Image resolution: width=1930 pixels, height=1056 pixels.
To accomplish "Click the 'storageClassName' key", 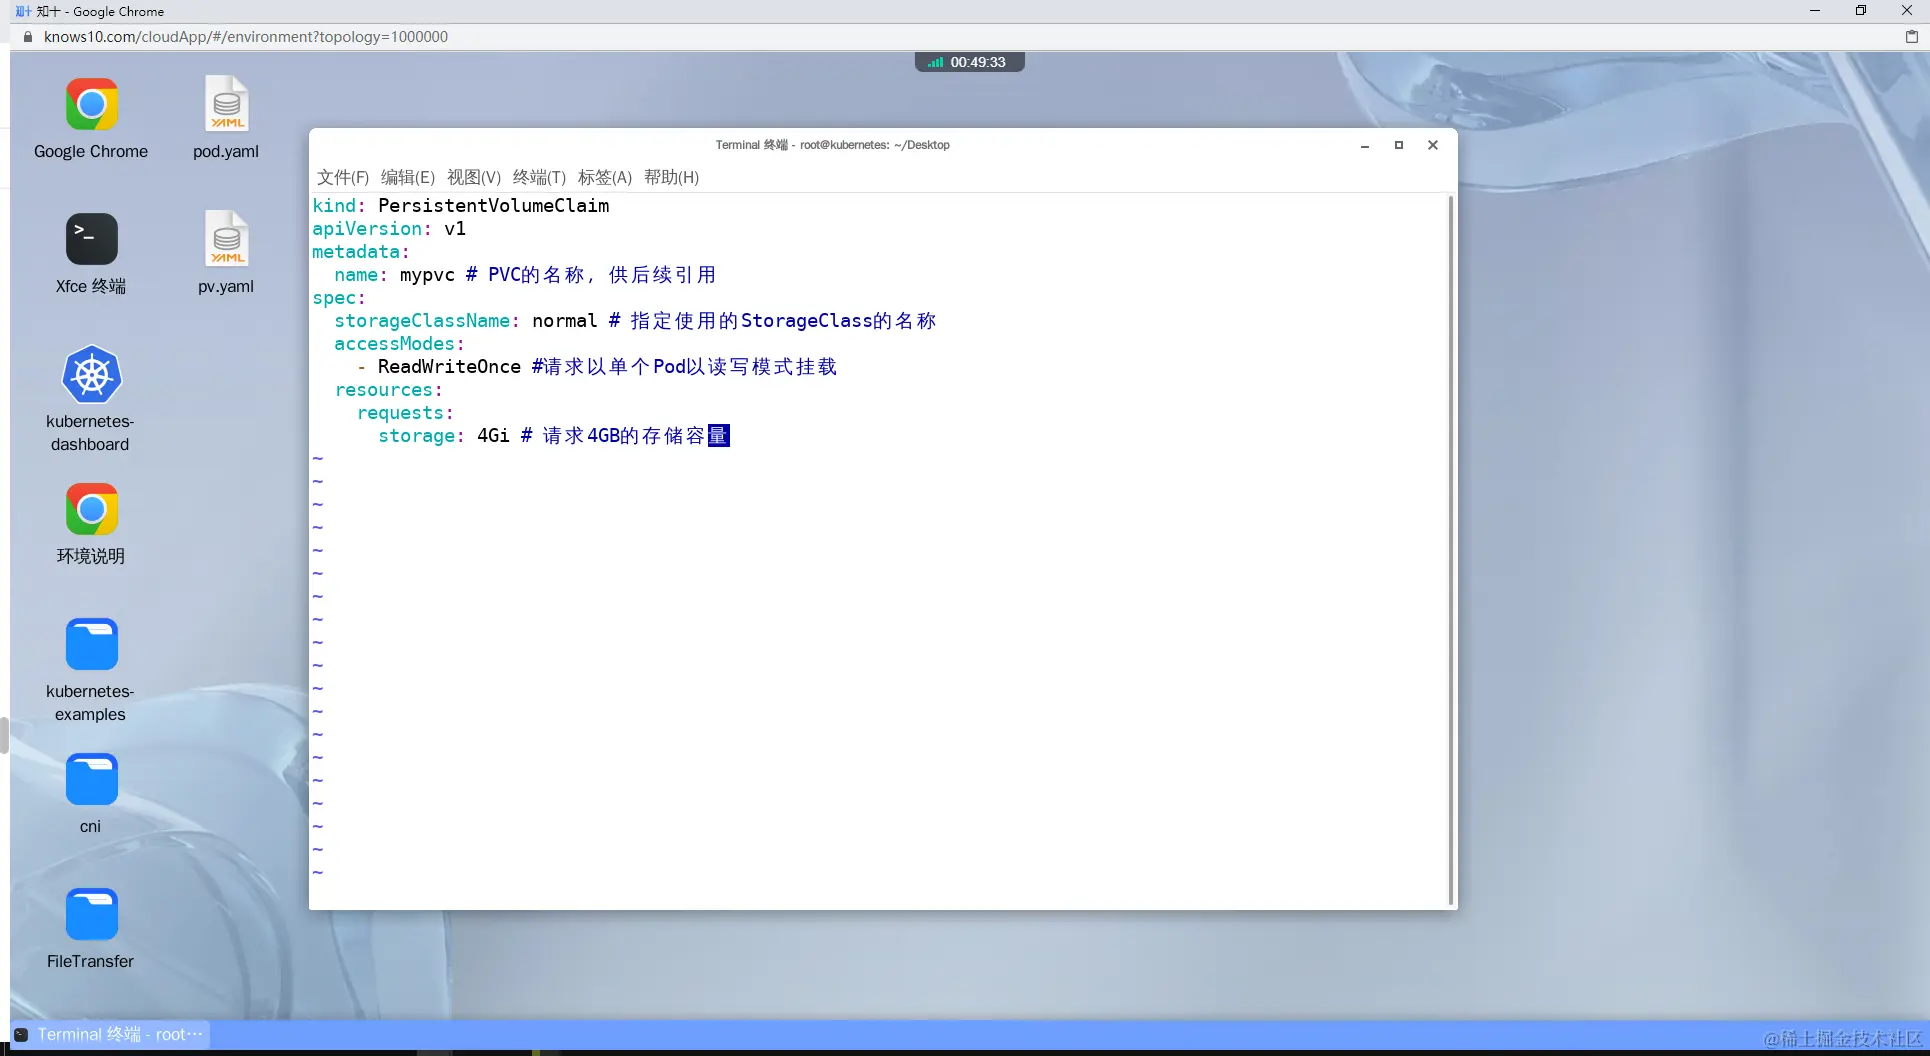I will pyautogui.click(x=422, y=321).
